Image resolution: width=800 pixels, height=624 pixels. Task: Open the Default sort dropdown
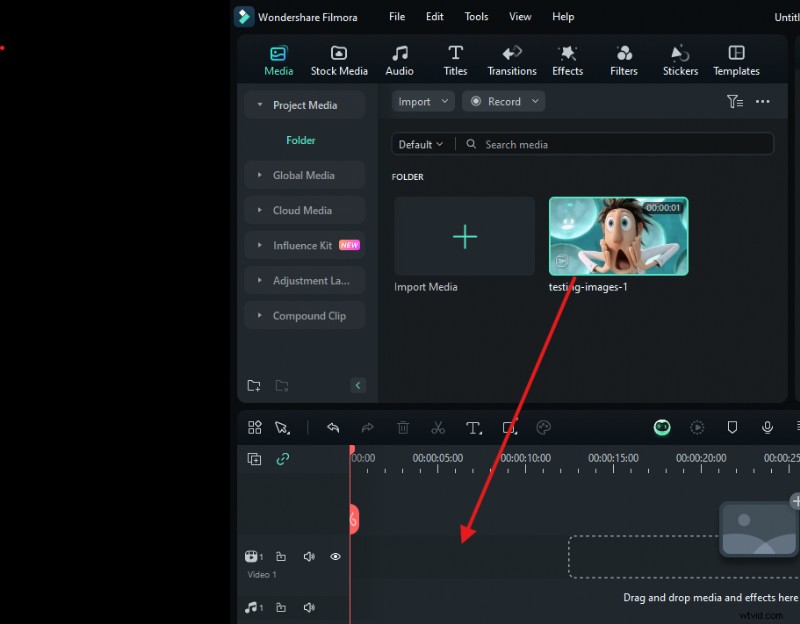click(421, 144)
